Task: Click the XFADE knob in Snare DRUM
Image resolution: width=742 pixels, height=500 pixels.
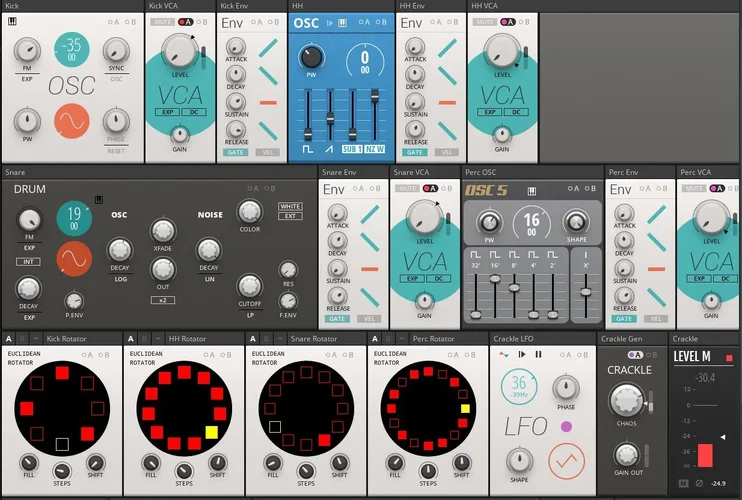Action: click(x=162, y=230)
